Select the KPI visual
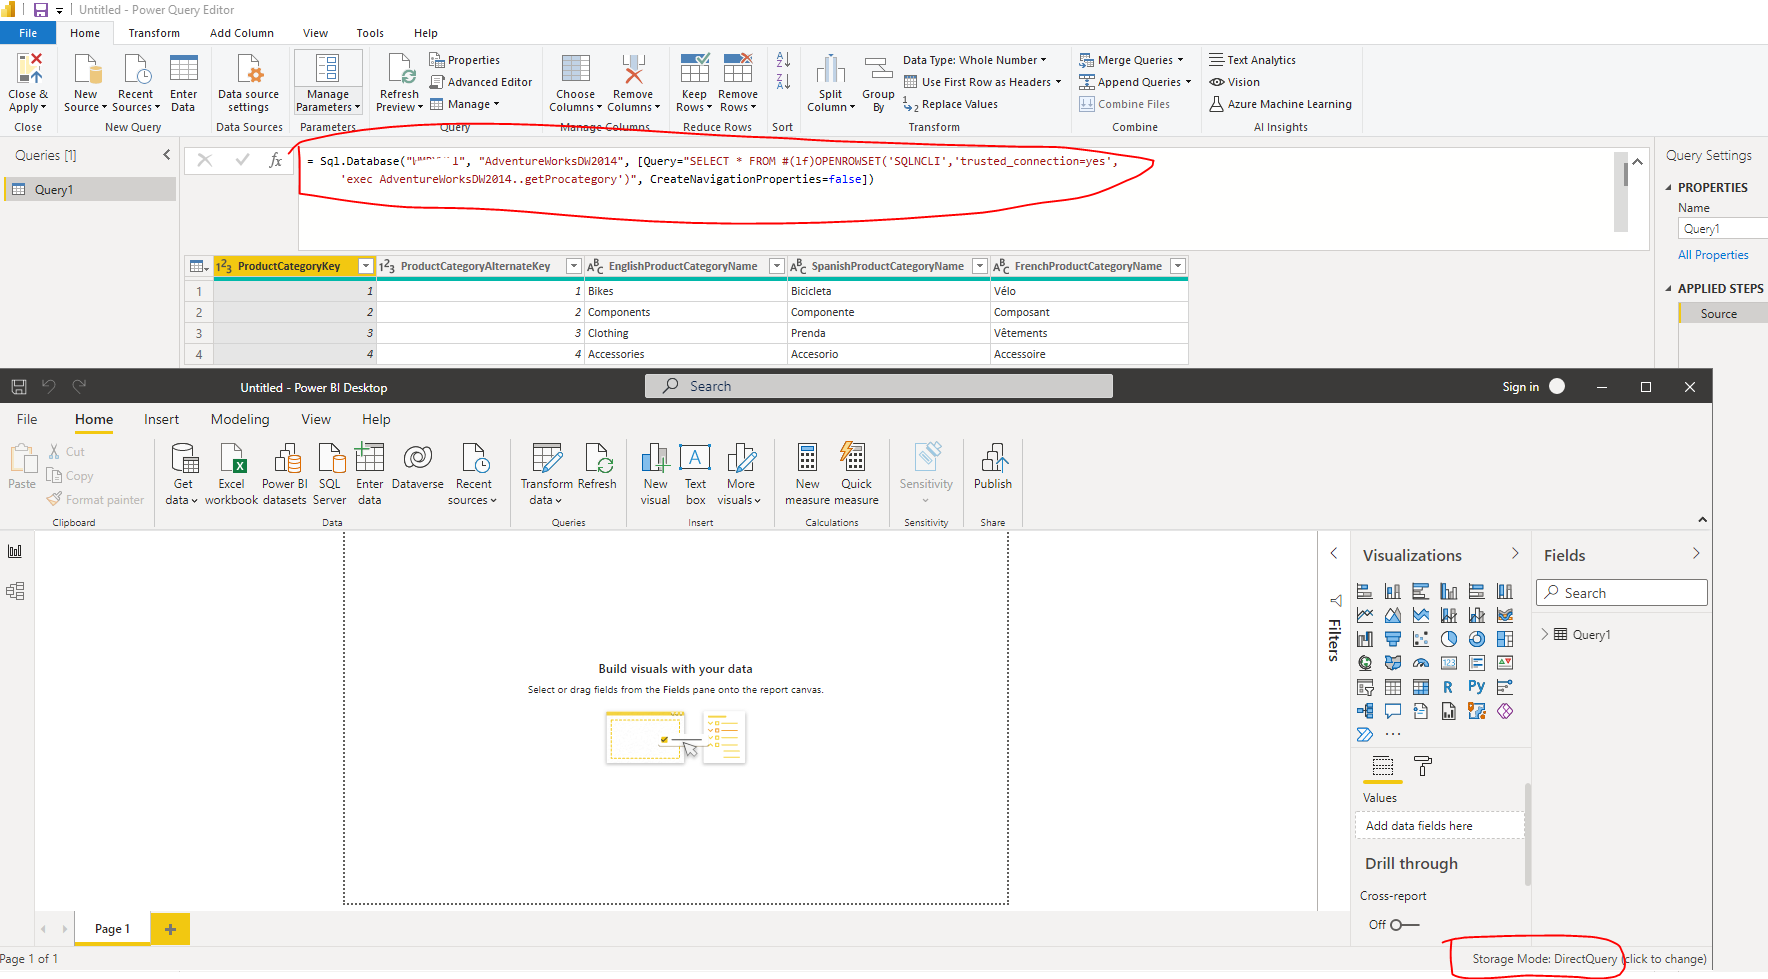 [x=1505, y=663]
